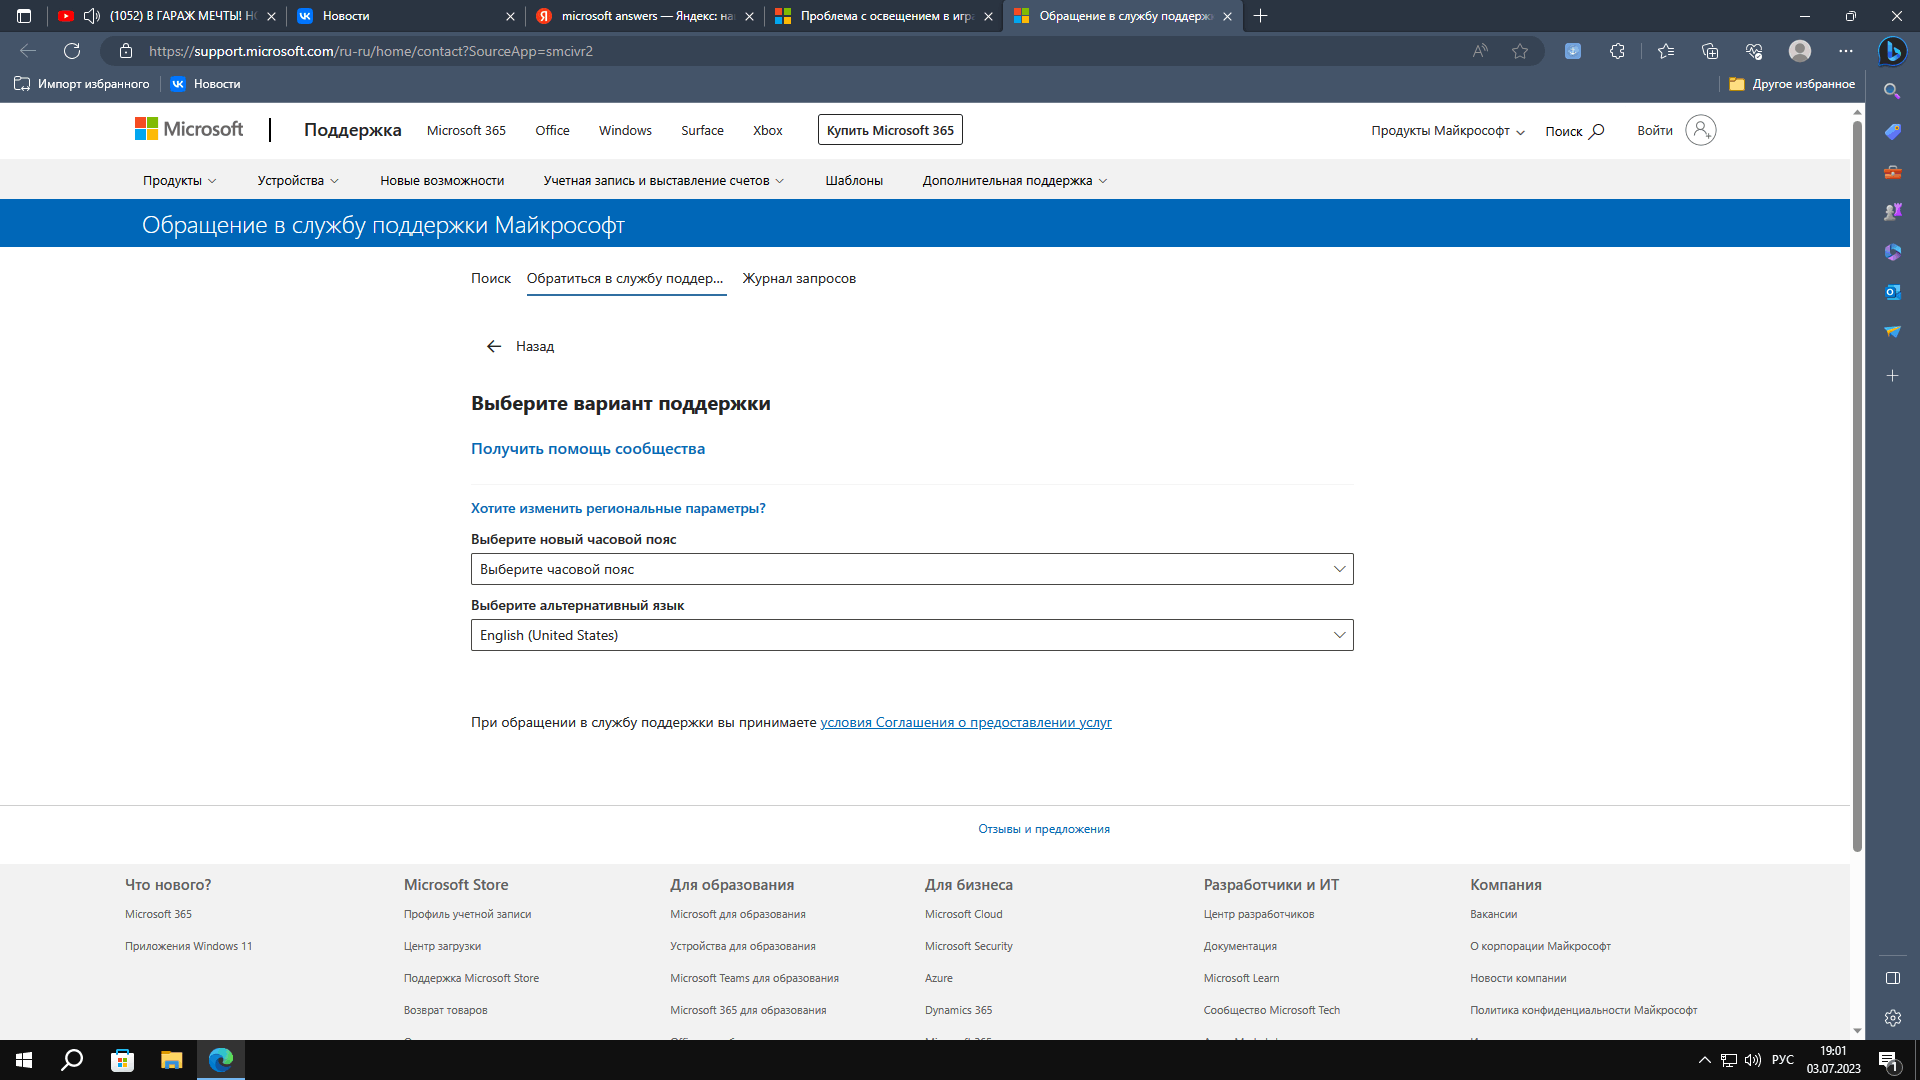Open Edge Settings and more menu
Viewport: 1920px width, 1080px height.
pos(1846,51)
